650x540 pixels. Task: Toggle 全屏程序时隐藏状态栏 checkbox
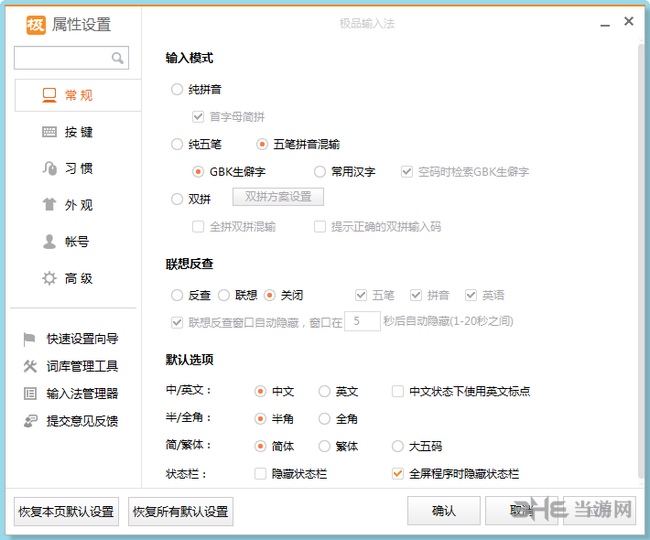[398, 474]
